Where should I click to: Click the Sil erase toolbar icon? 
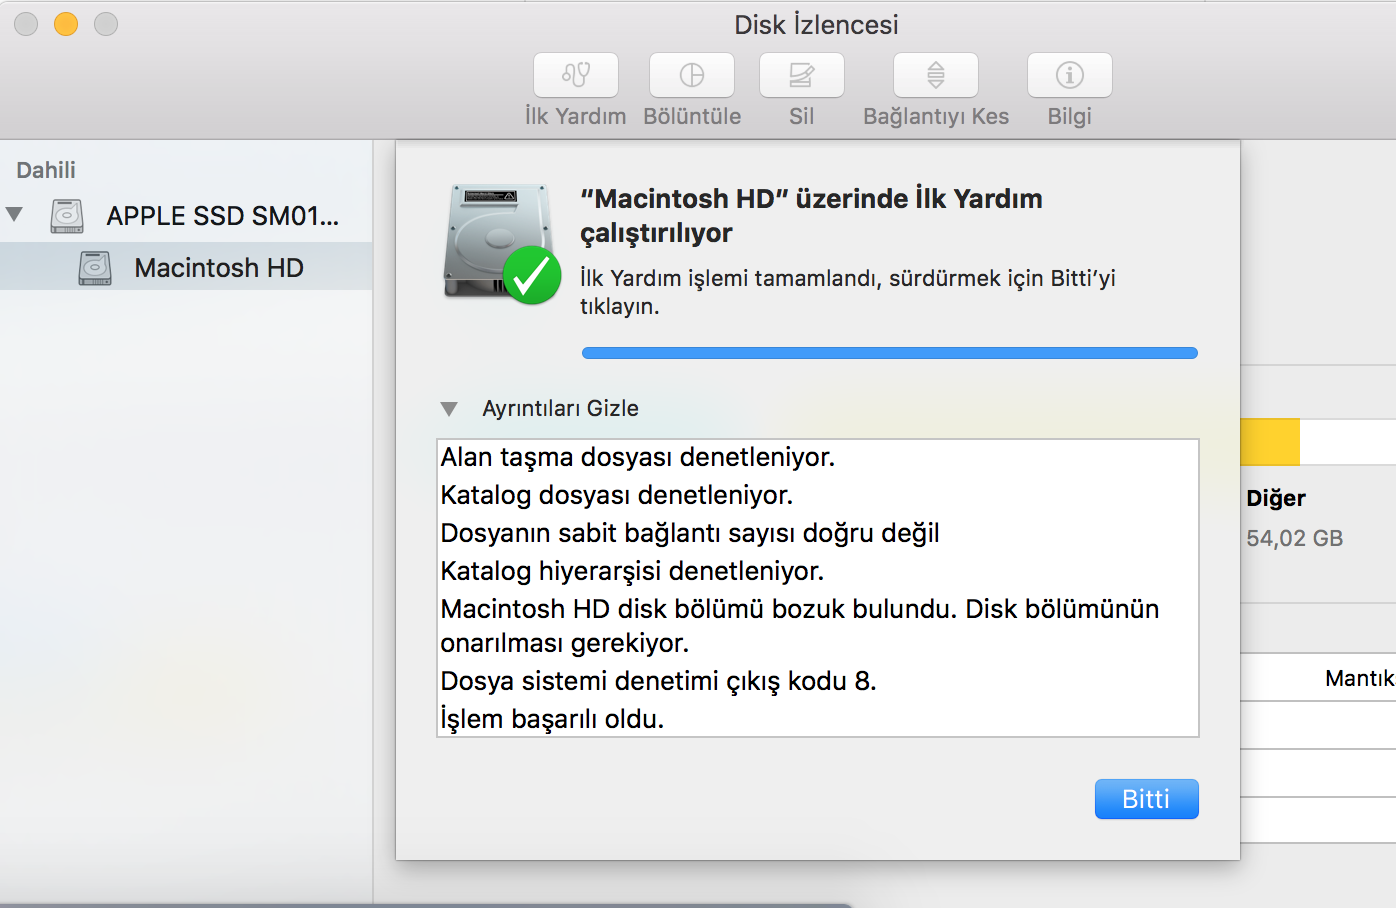[x=802, y=75]
